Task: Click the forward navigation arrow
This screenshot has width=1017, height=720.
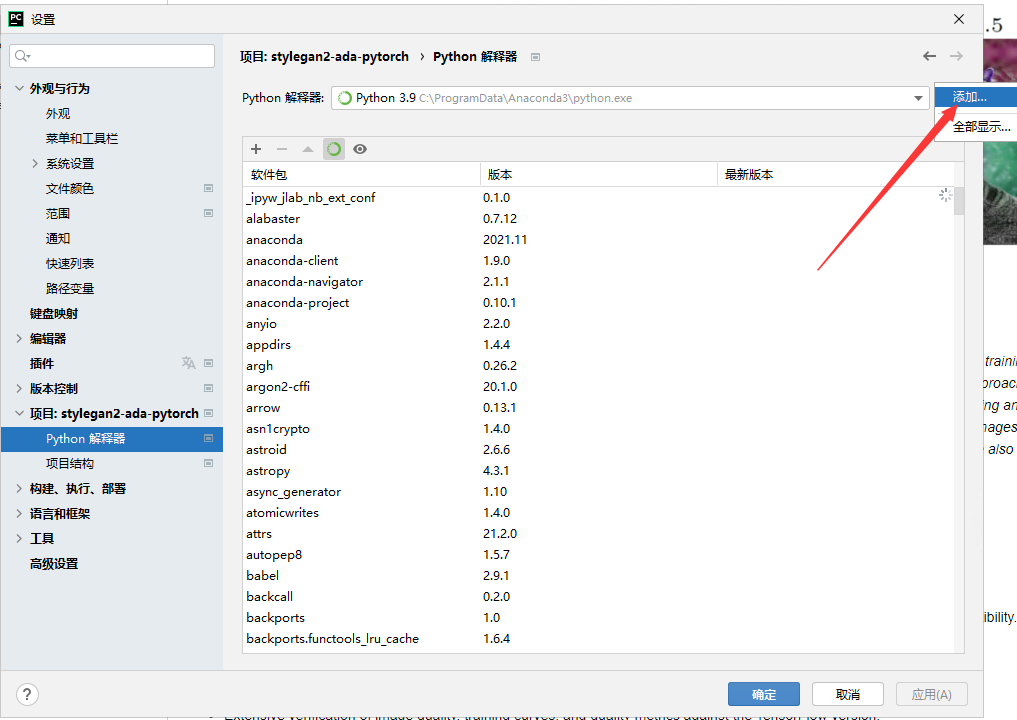Action: pos(956,56)
